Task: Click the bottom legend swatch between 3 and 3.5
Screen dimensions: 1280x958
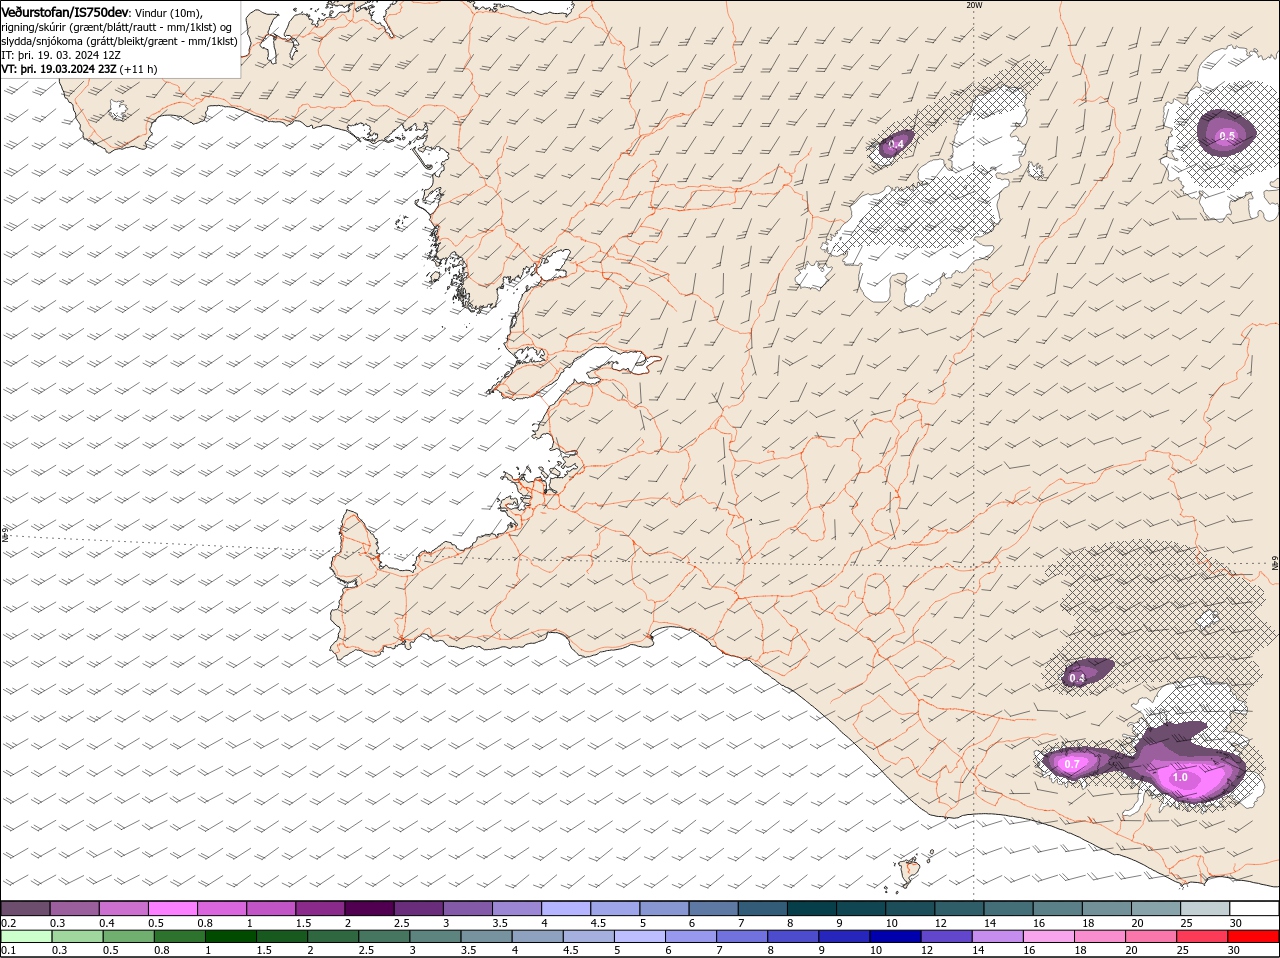Action: (436, 936)
